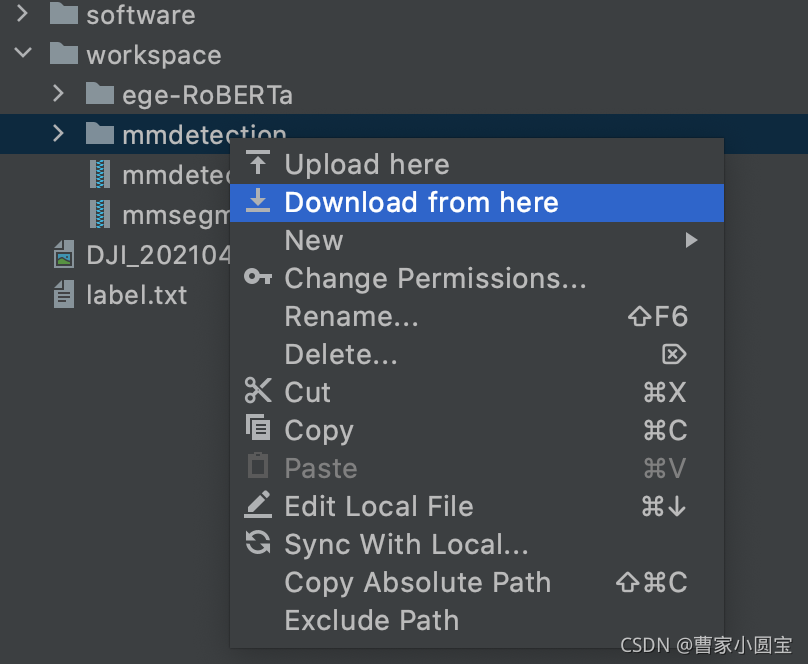The image size is (808, 664).
Task: Expand the ege-RoBERTa folder chevron
Action: 58,93
